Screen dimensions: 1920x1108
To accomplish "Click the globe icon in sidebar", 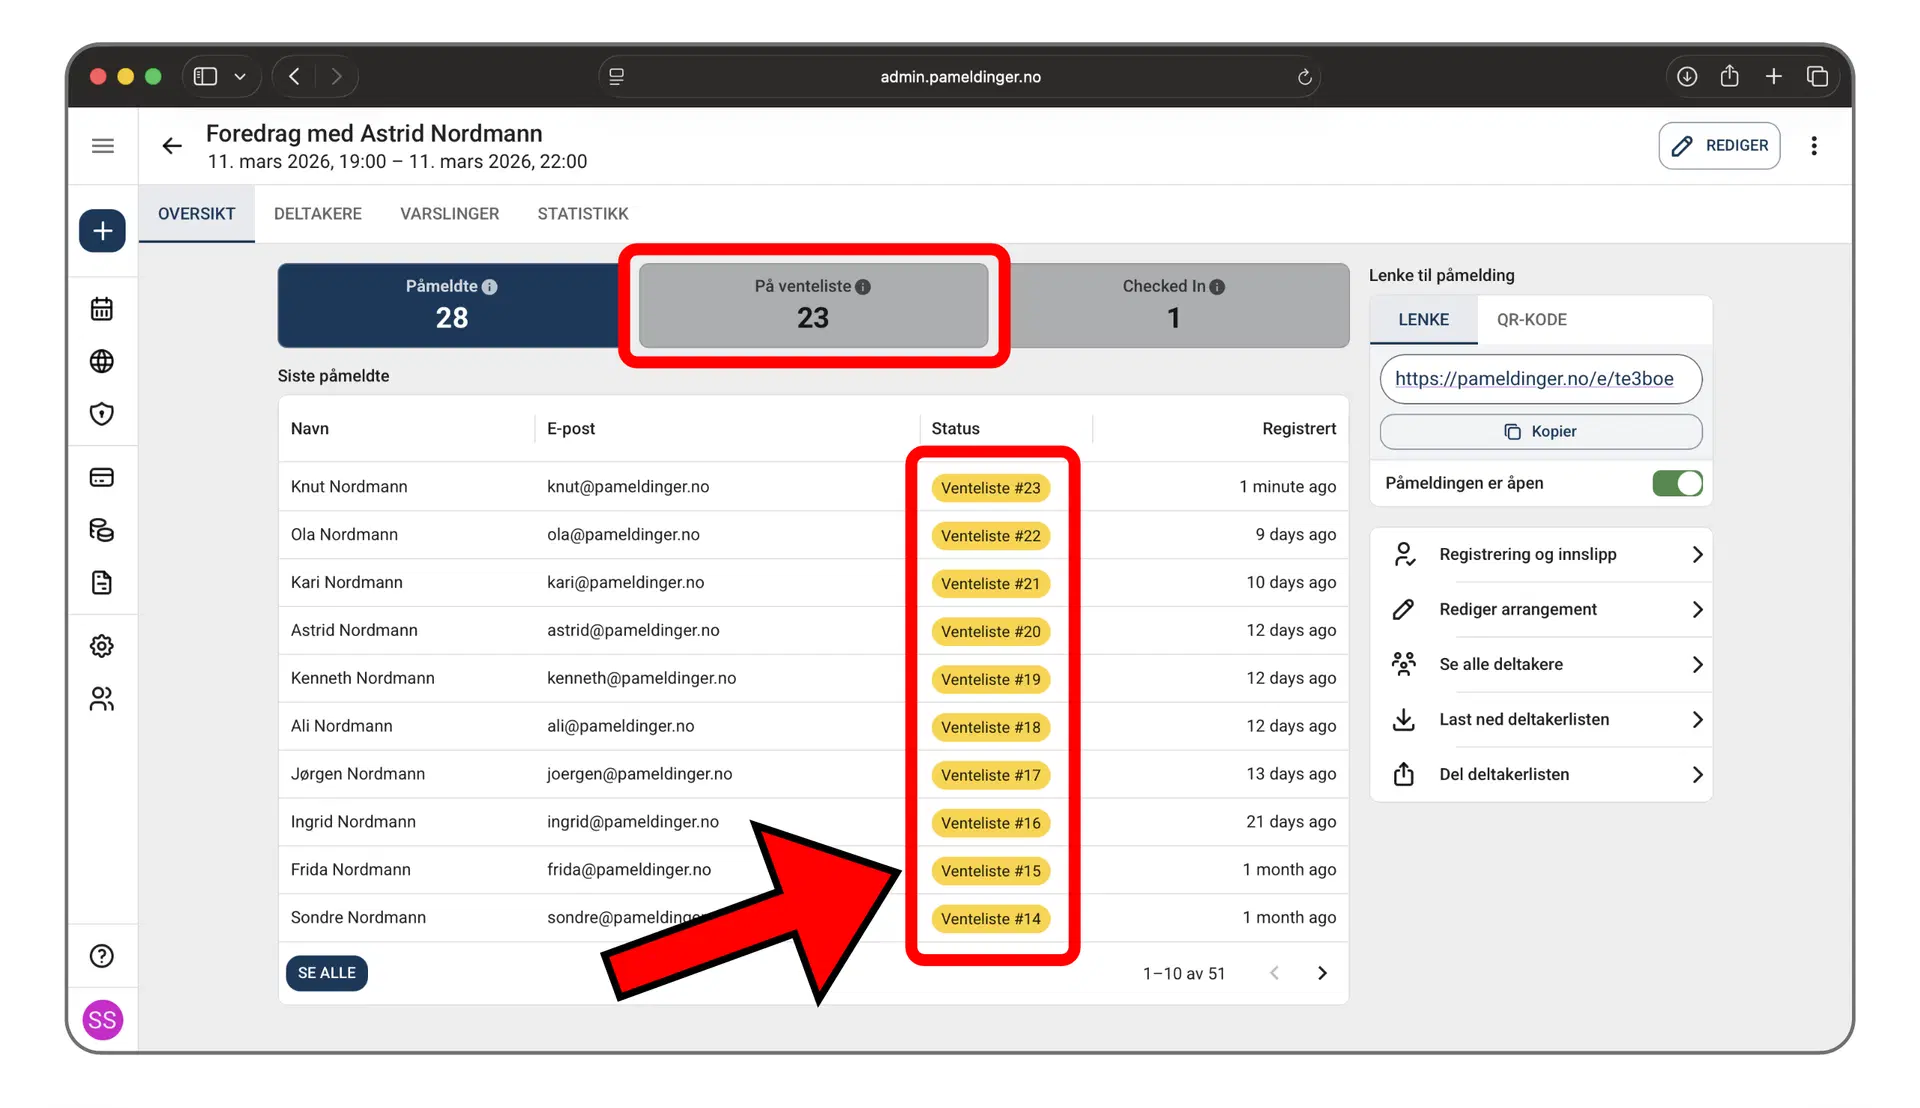I will tap(102, 361).
